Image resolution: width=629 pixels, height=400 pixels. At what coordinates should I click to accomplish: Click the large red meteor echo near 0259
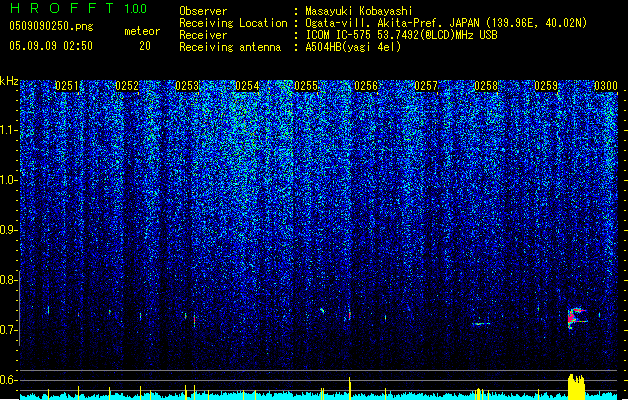point(577,318)
